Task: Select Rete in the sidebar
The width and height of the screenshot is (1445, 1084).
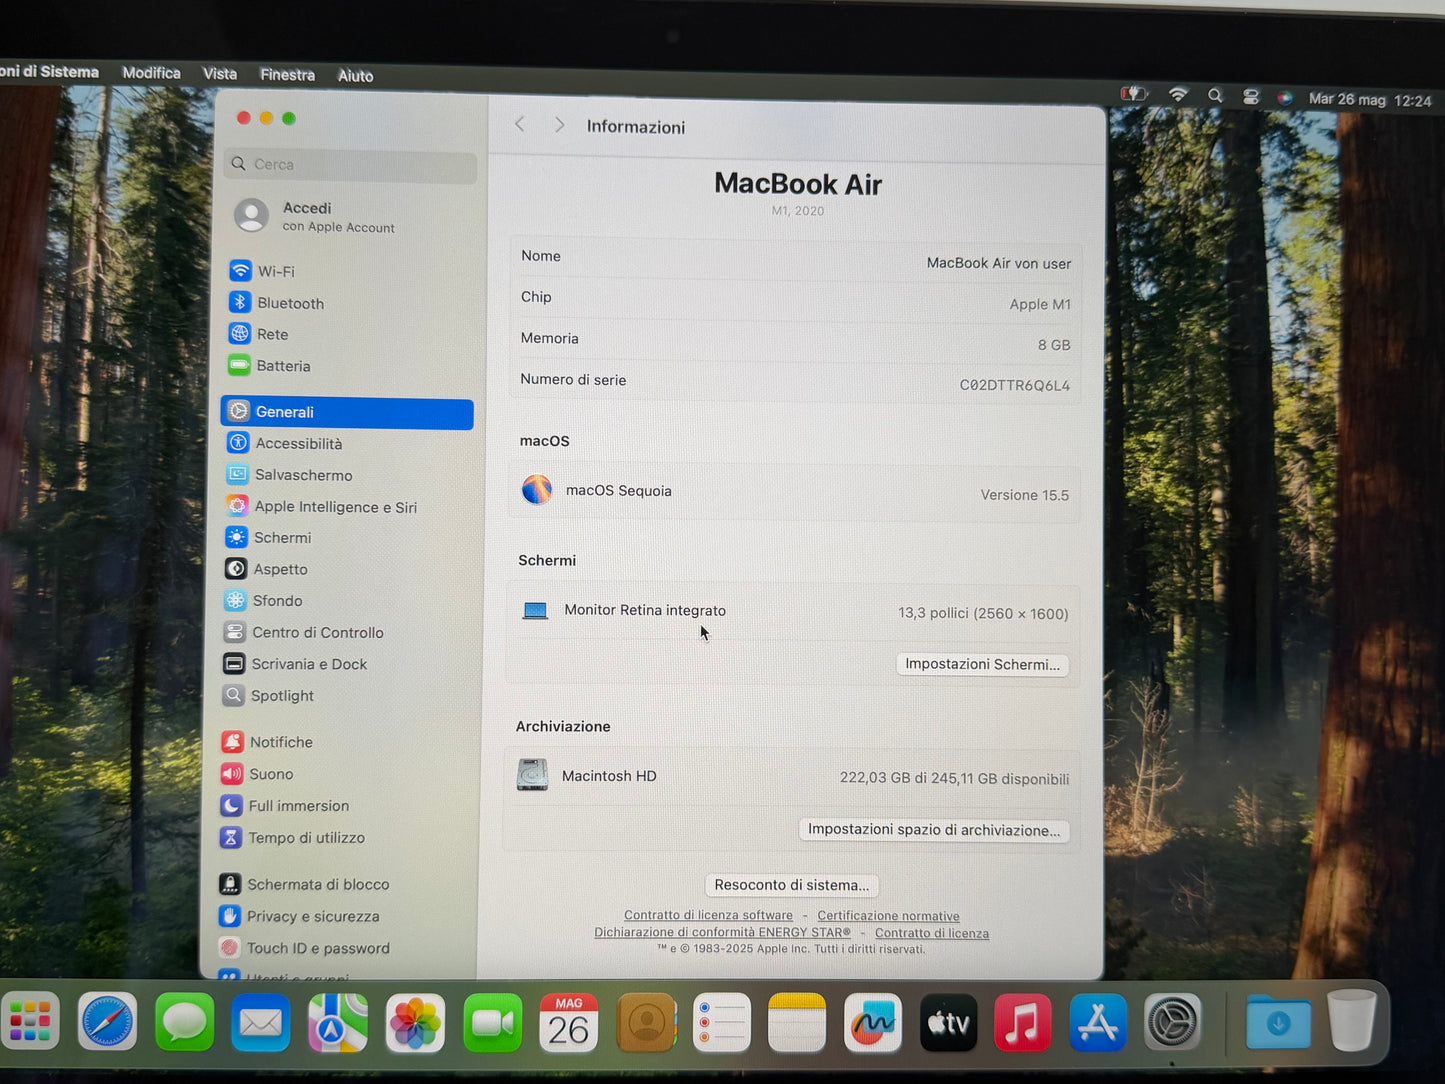Action: 259,334
